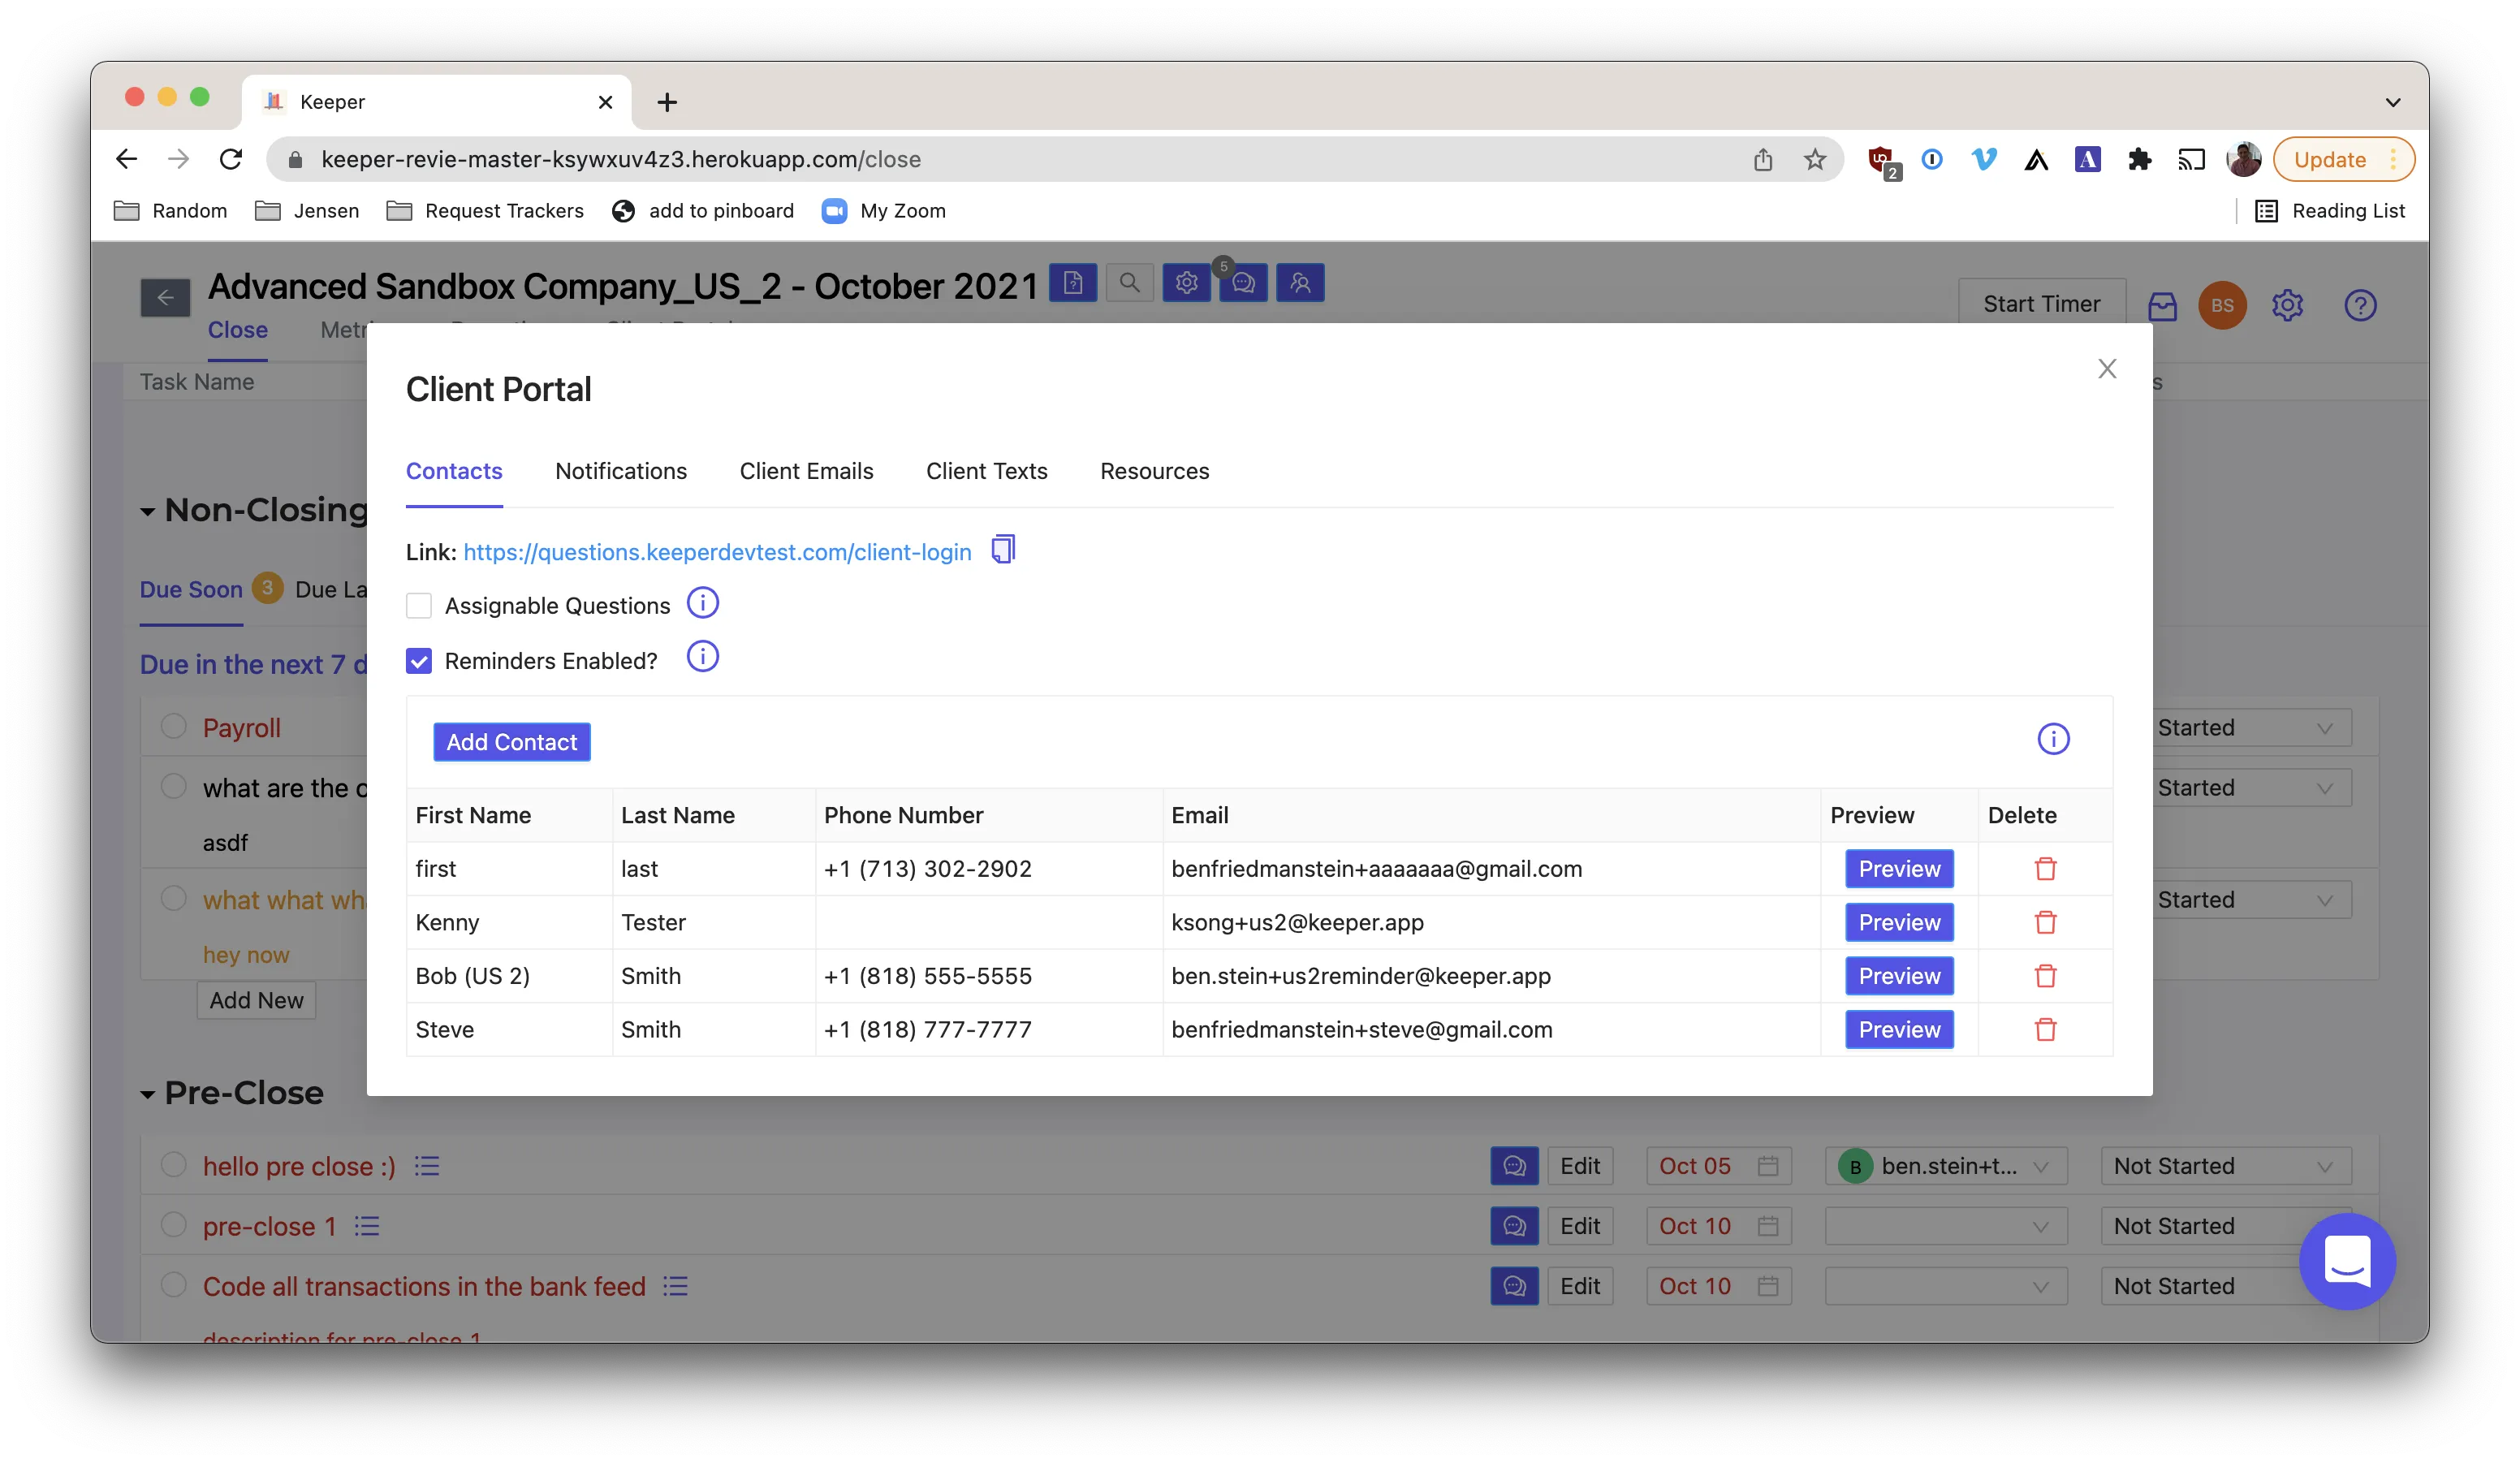Collapse the Non-Closing section
This screenshot has height=1463, width=2520.
(x=148, y=512)
